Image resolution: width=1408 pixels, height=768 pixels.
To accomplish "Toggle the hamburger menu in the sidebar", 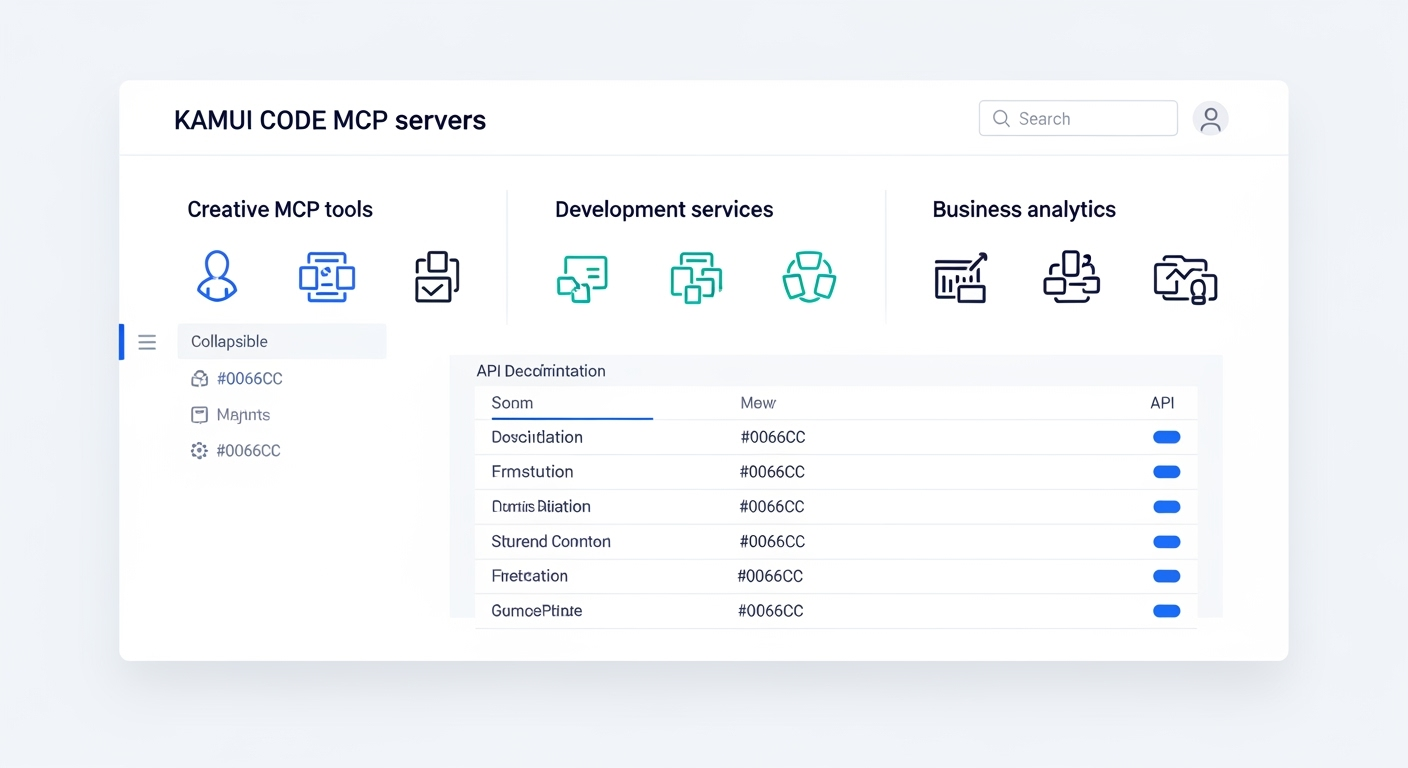I will click(x=147, y=342).
